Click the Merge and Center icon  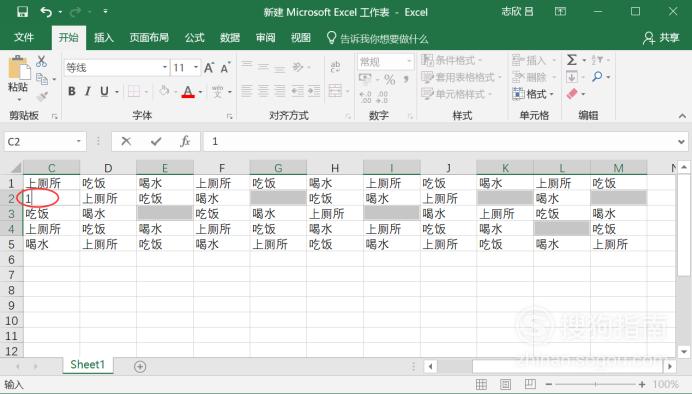[335, 91]
